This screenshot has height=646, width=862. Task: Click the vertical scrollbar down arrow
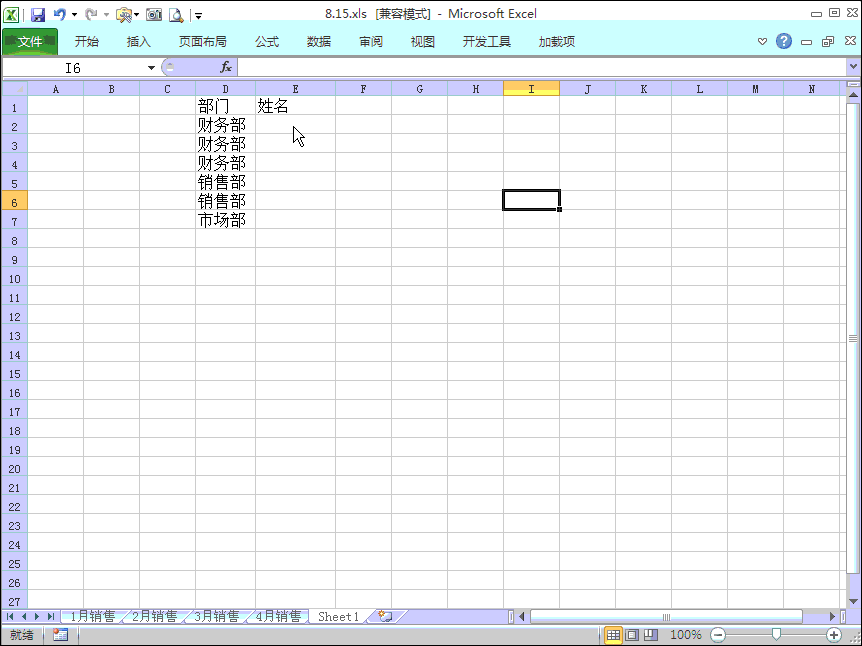(853, 601)
